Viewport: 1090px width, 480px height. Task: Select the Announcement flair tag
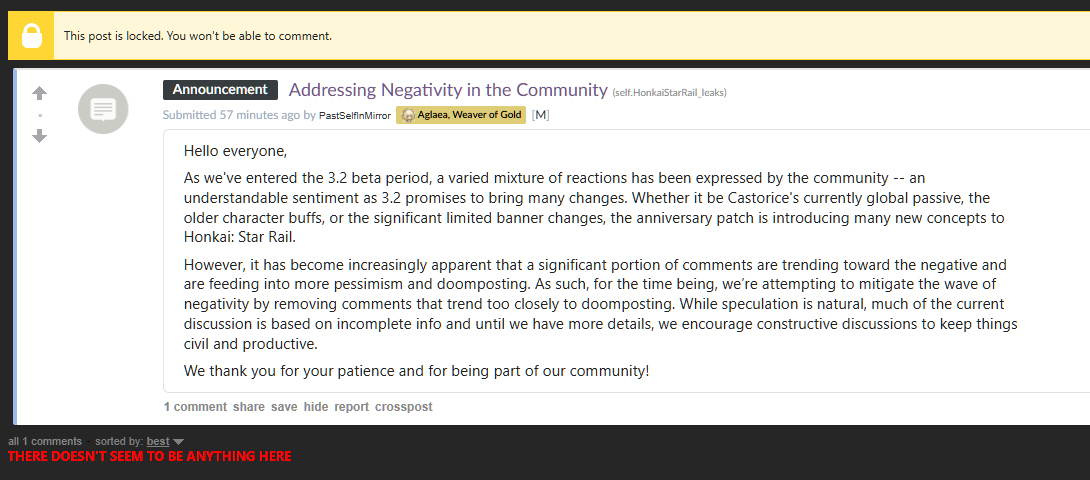(x=220, y=90)
